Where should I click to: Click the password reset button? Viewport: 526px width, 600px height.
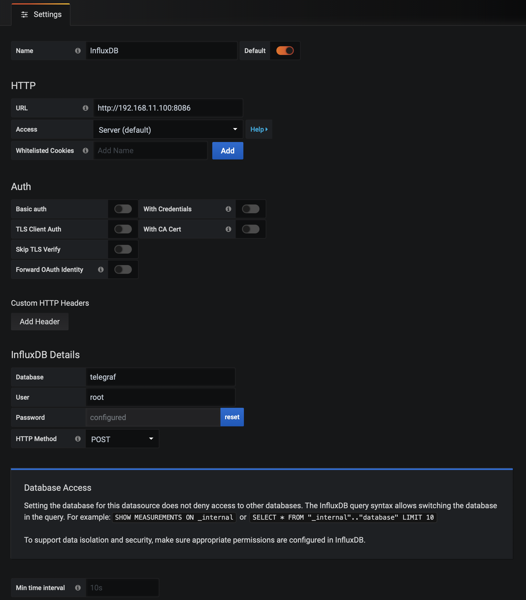232,417
